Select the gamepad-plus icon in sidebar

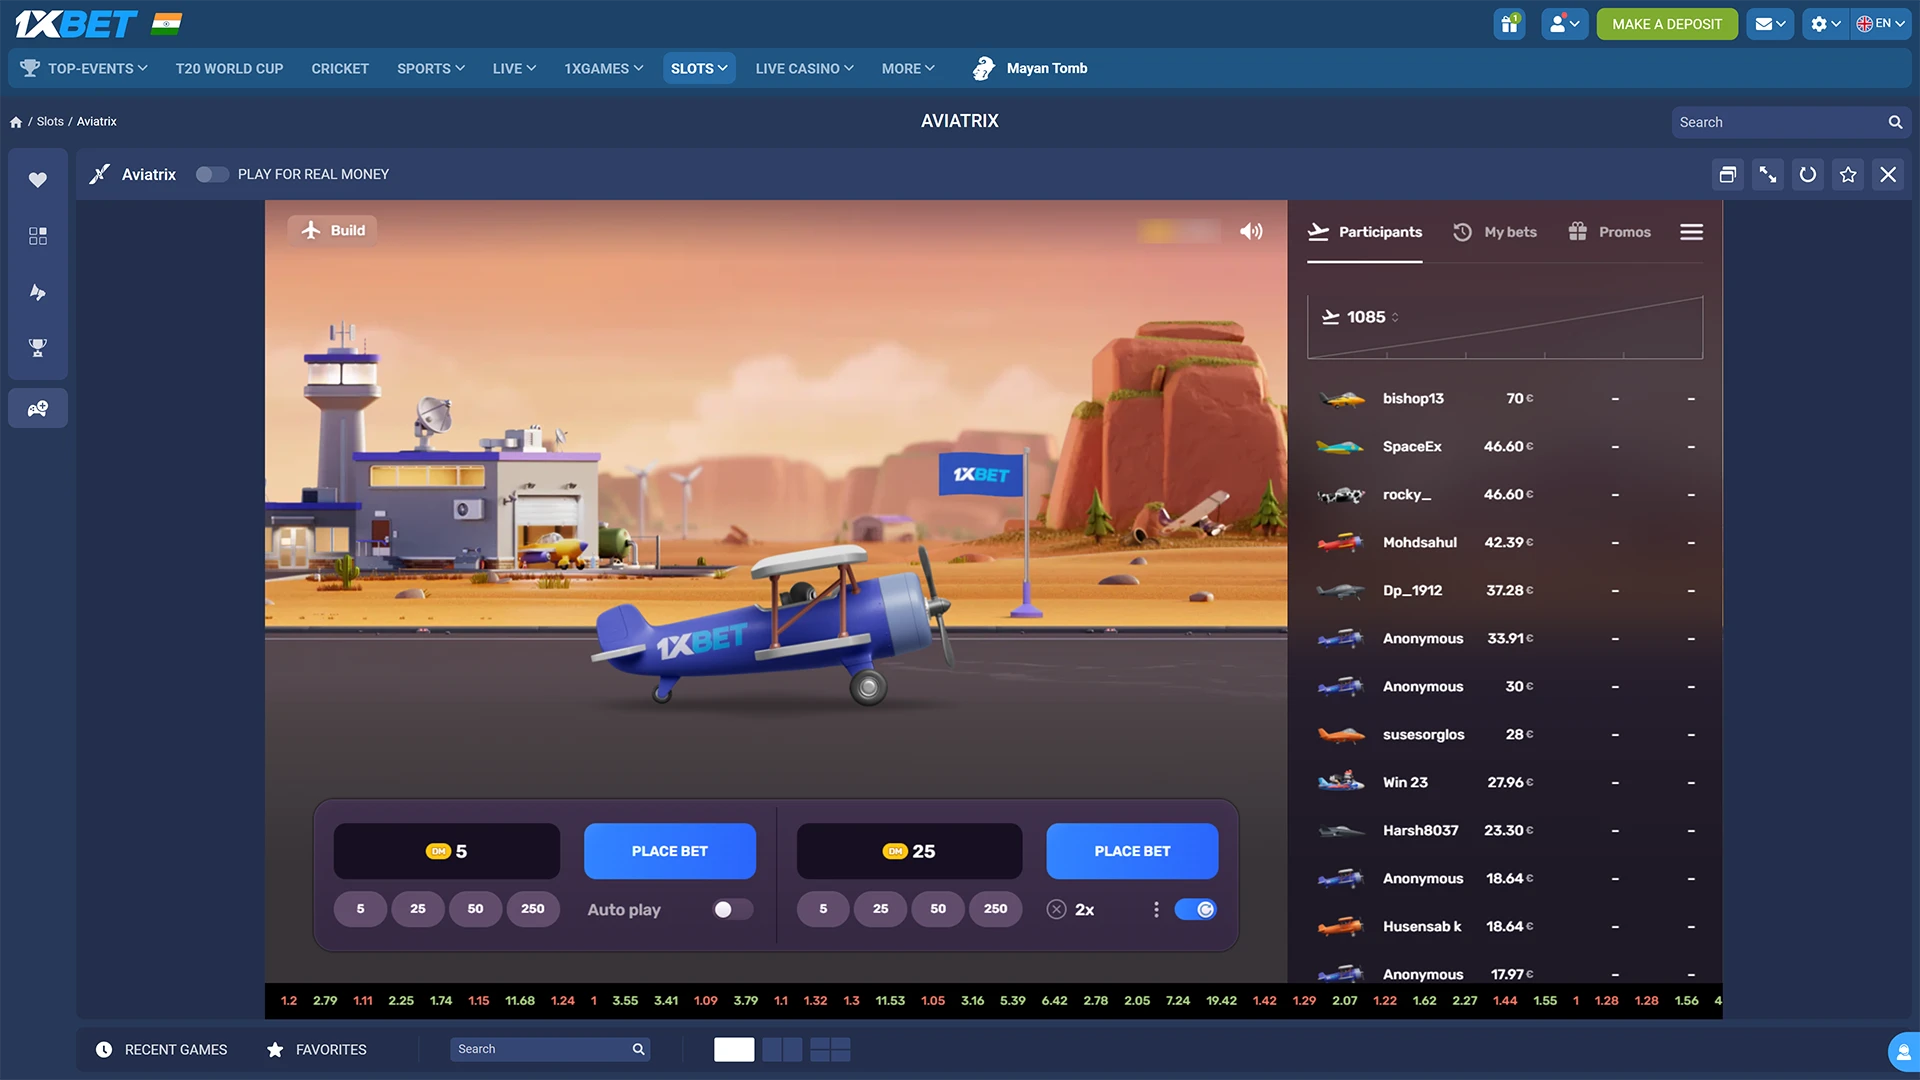[37, 407]
